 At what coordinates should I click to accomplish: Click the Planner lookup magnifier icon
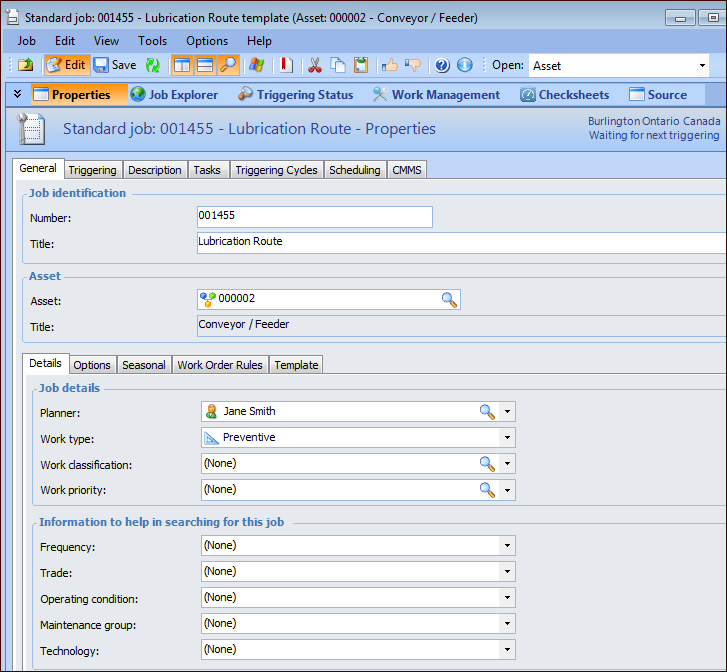[x=486, y=411]
